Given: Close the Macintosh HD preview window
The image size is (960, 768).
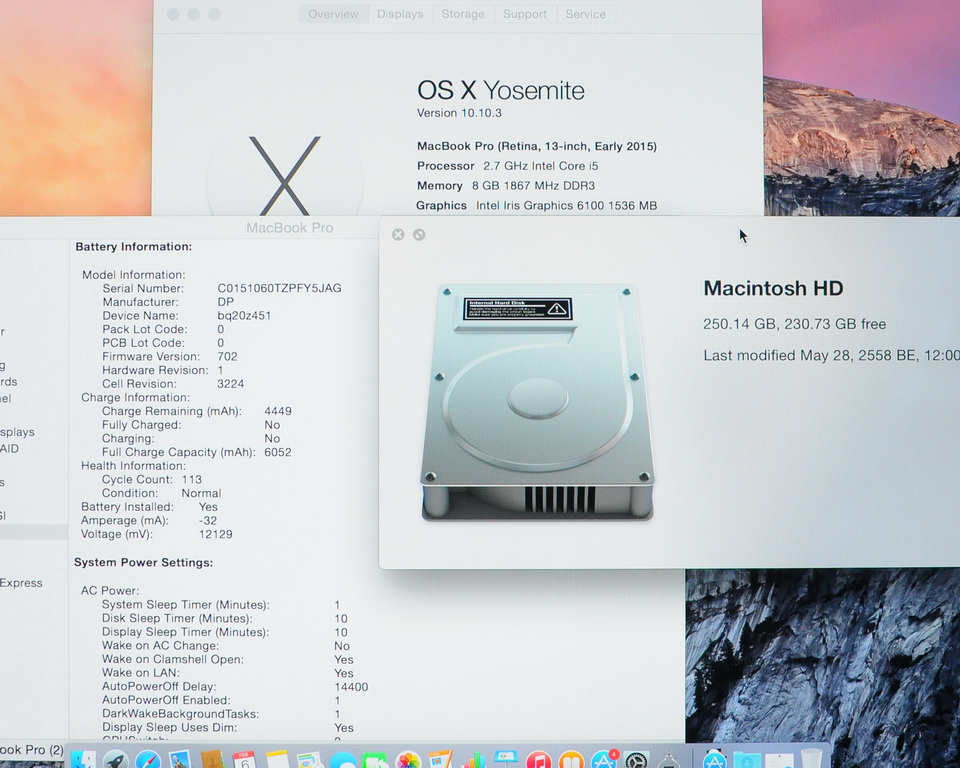Looking at the screenshot, I should (398, 235).
